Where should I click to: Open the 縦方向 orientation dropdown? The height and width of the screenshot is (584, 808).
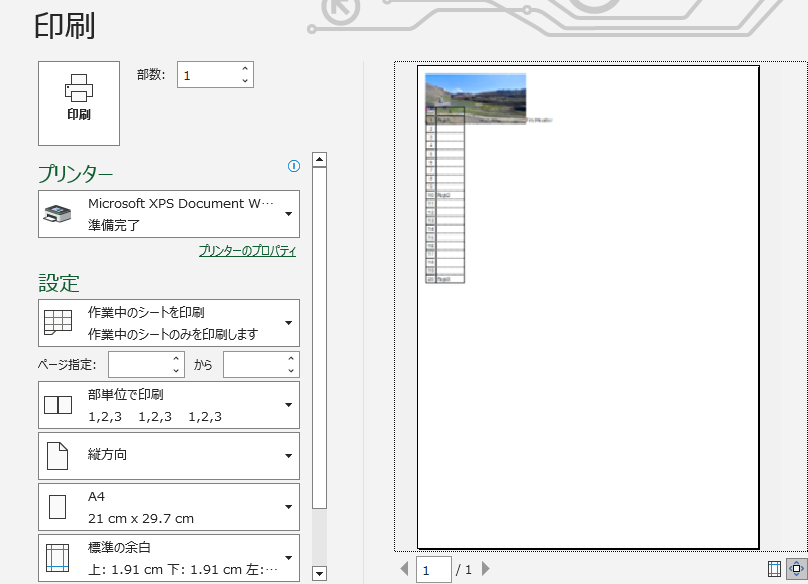pos(169,456)
